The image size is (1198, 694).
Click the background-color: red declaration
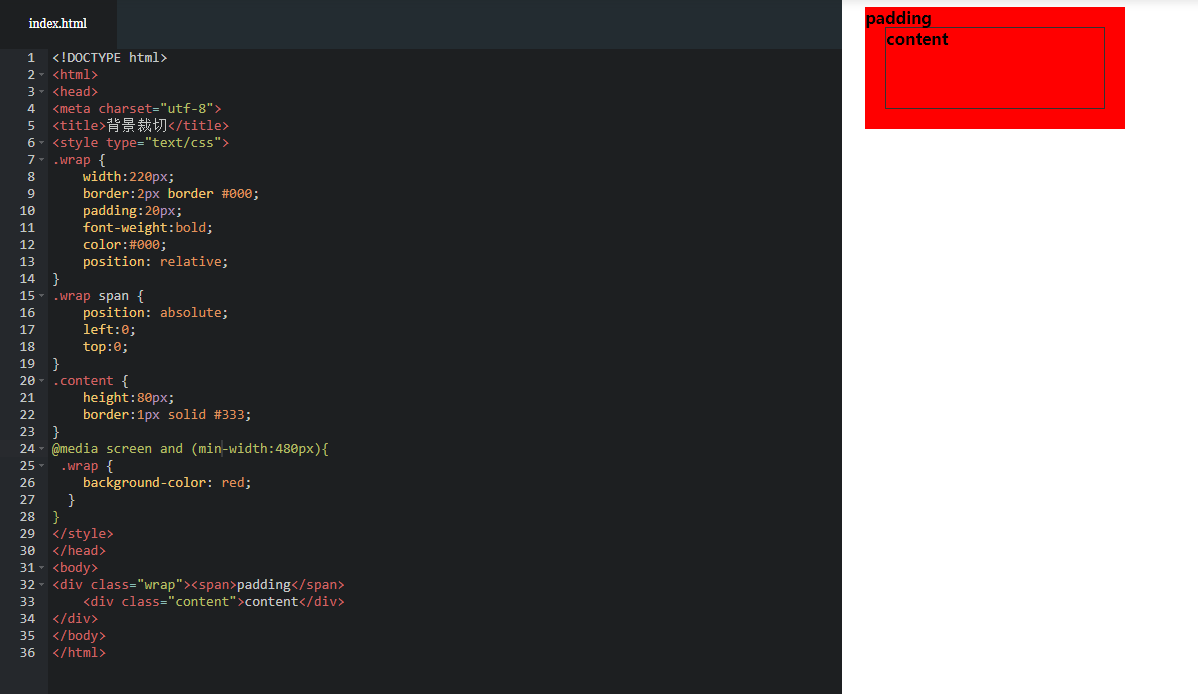167,483
